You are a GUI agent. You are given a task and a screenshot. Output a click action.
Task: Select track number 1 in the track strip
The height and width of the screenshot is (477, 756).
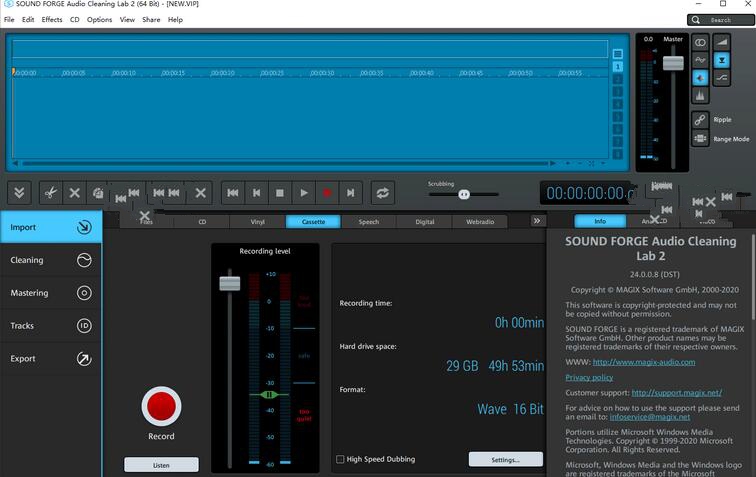point(618,67)
